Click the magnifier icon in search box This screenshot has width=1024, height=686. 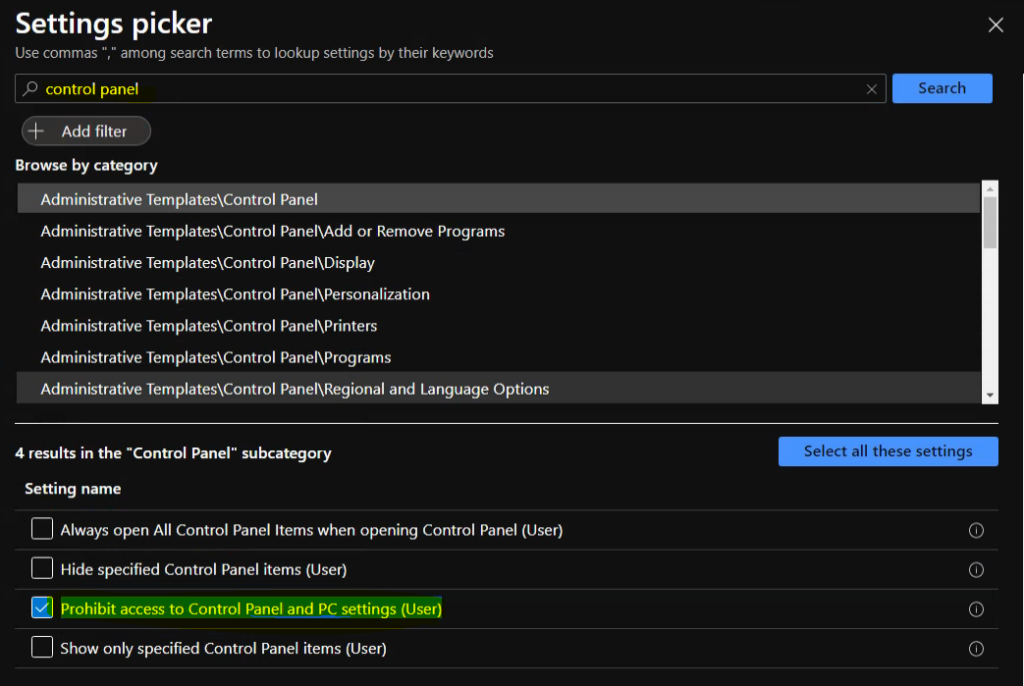pos(30,89)
